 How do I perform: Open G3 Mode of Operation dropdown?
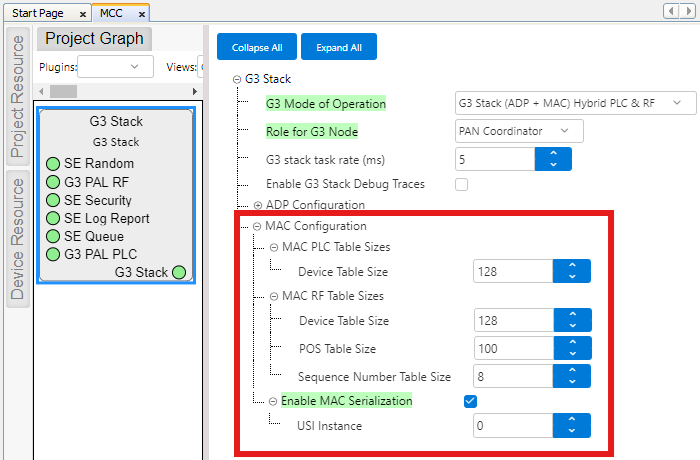pyautogui.click(x=568, y=103)
